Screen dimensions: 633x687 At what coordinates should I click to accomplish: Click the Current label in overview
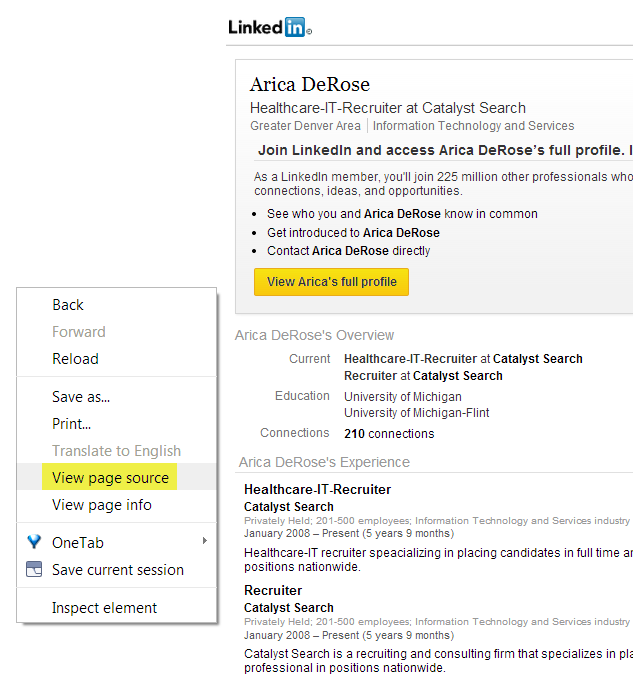[309, 359]
